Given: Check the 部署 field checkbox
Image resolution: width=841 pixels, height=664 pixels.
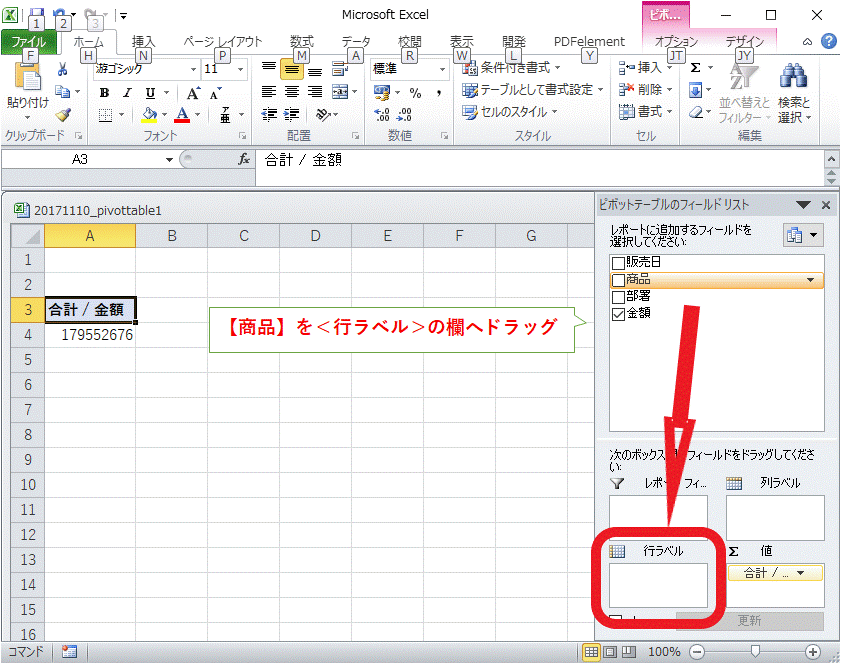Looking at the screenshot, I should click(x=618, y=296).
